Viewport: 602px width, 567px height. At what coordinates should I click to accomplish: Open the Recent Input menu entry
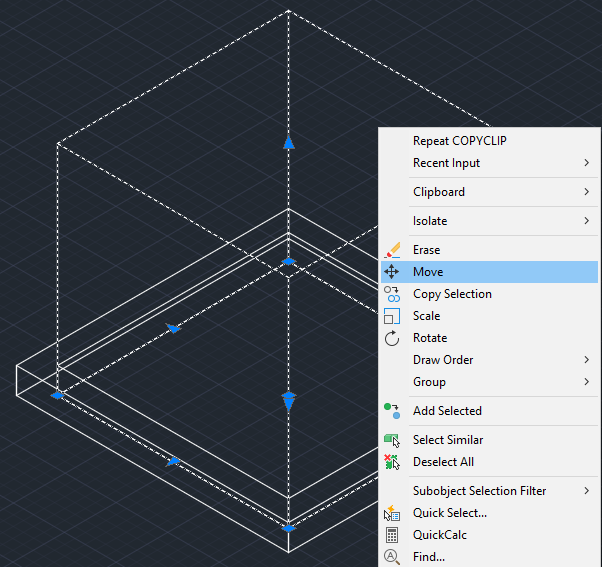[490, 163]
